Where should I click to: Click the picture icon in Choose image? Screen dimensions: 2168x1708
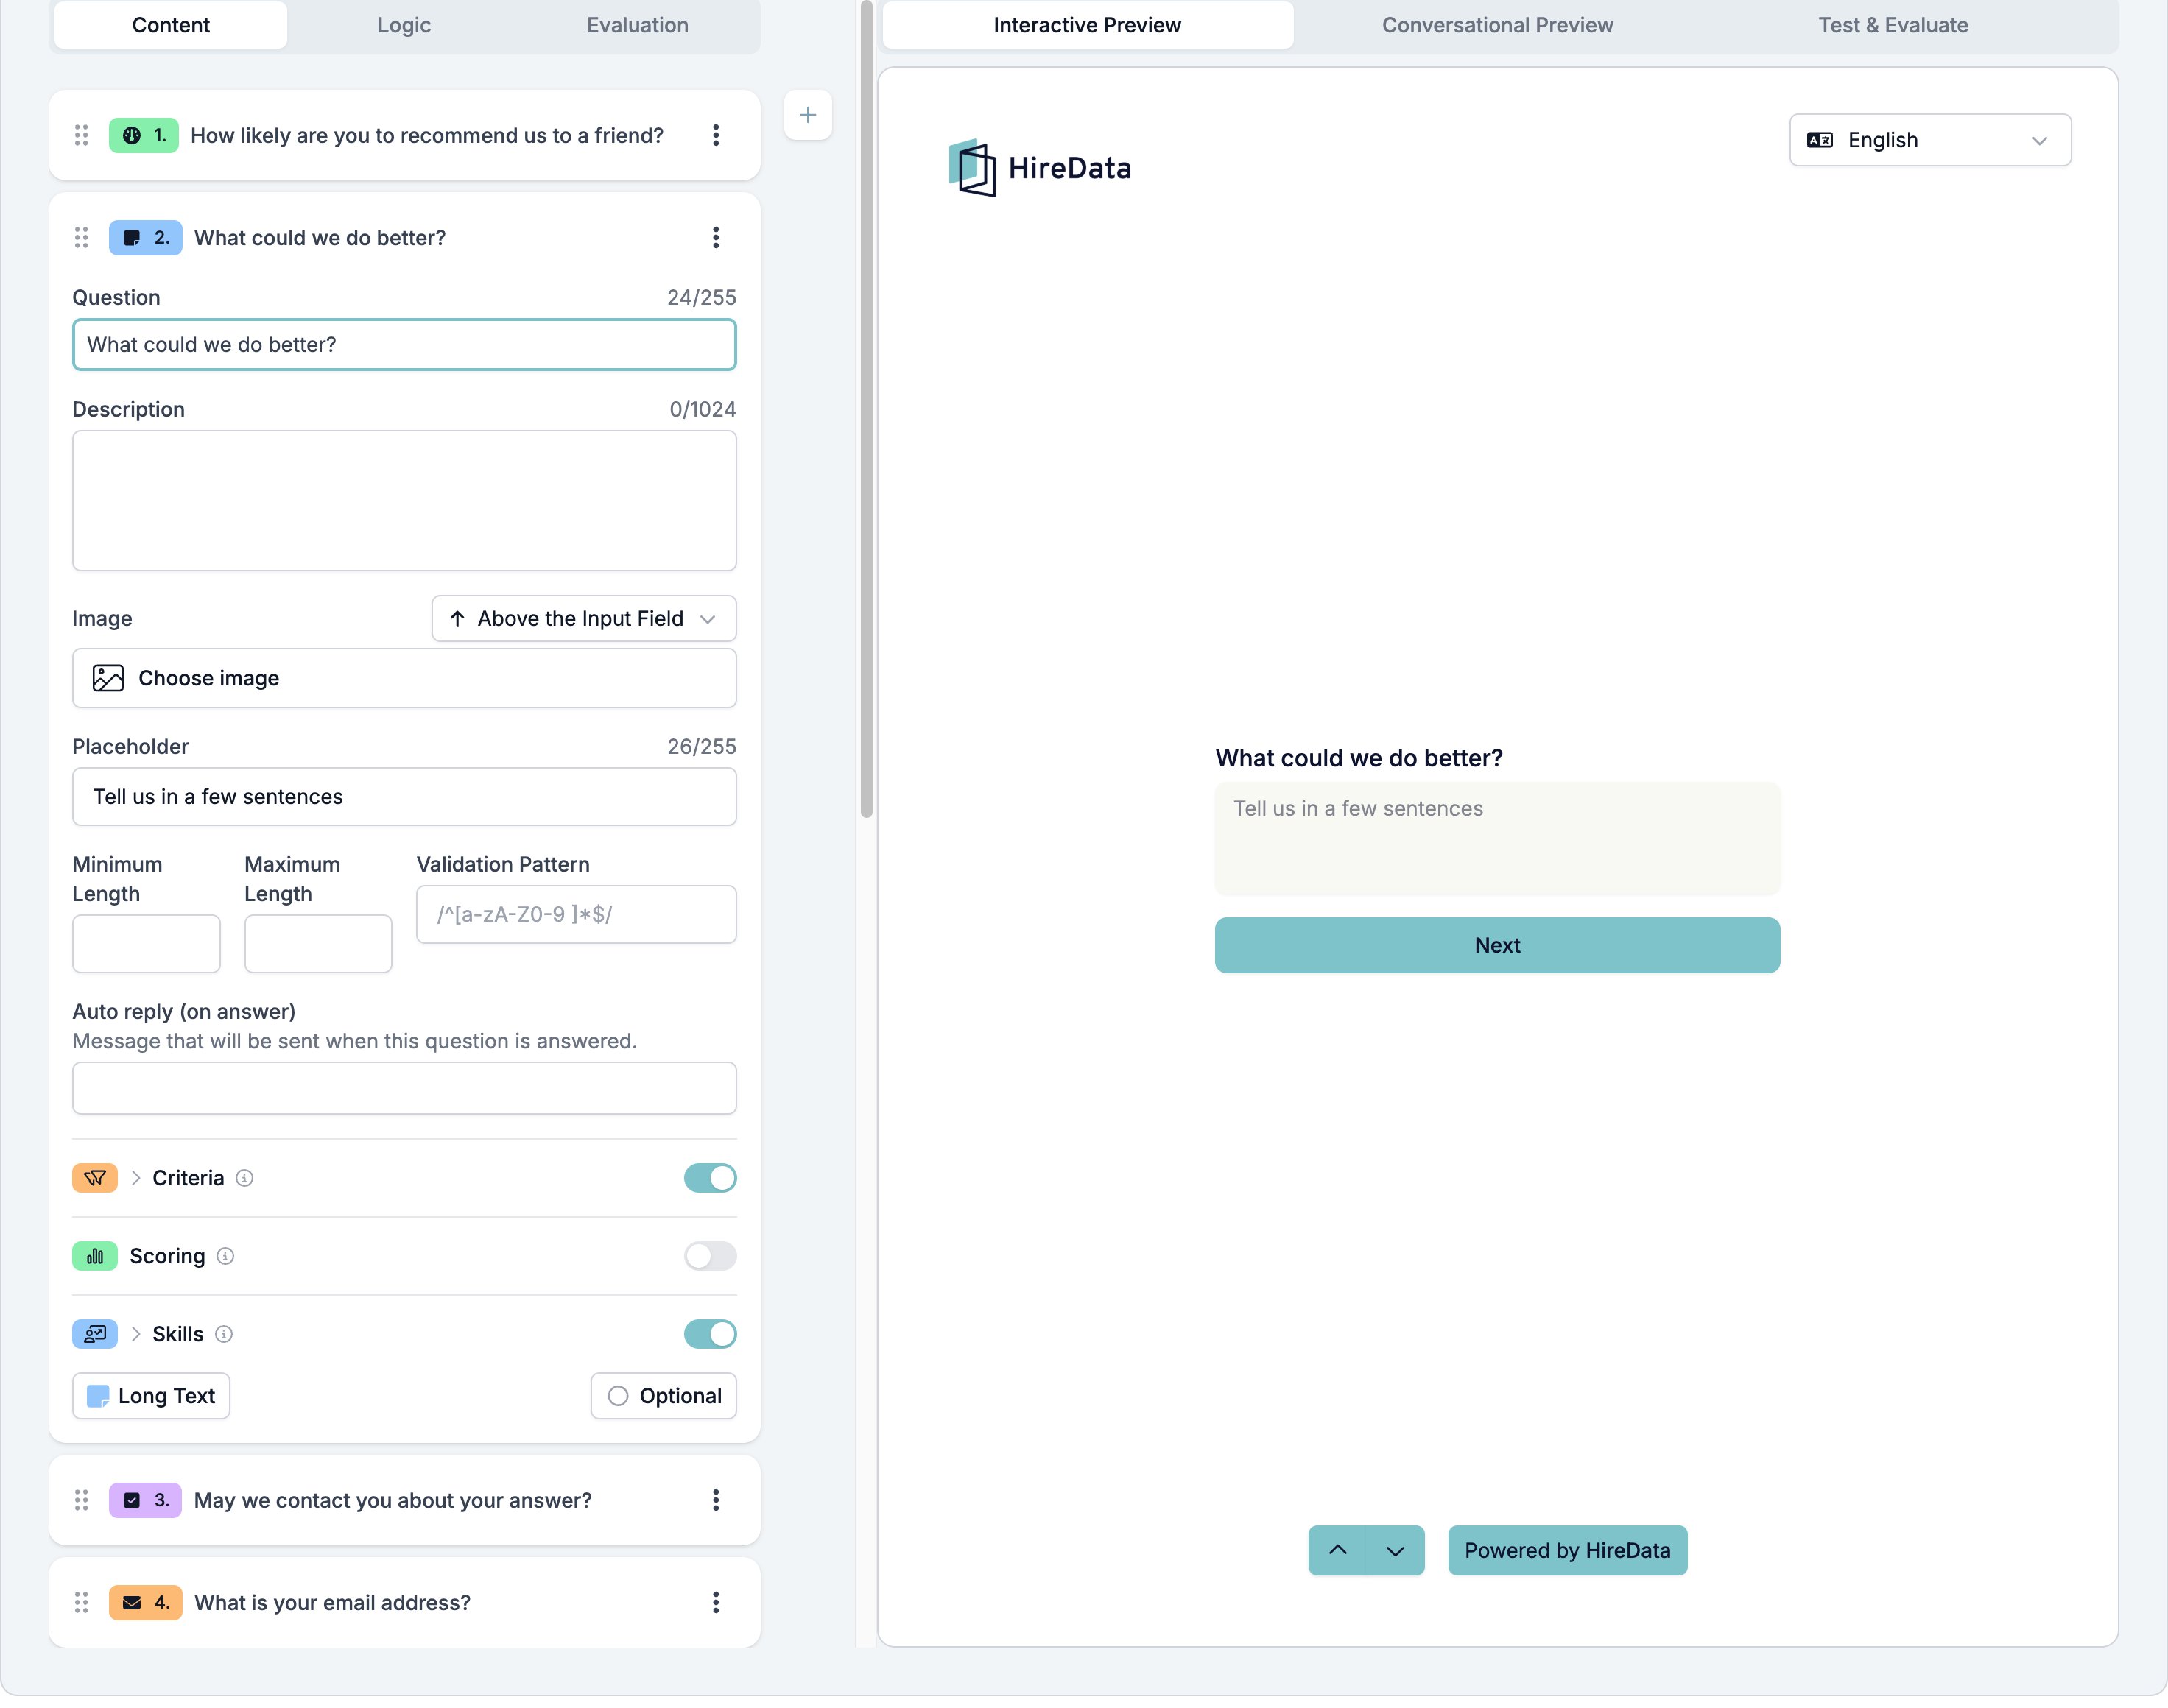[108, 678]
